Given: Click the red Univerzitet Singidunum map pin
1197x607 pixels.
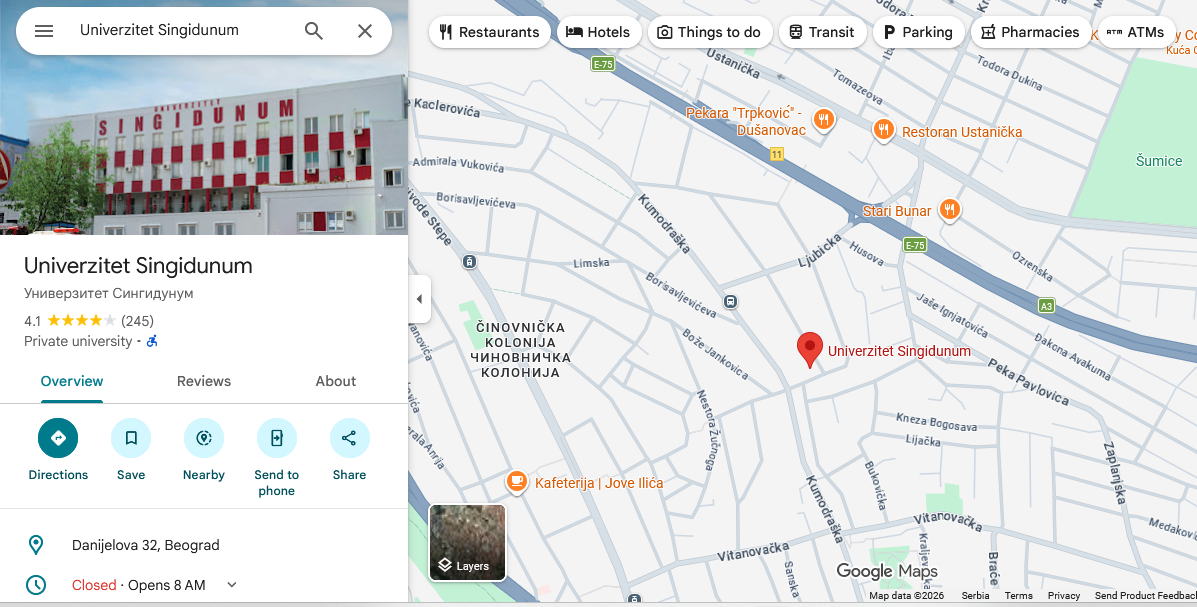Looking at the screenshot, I should (x=809, y=349).
